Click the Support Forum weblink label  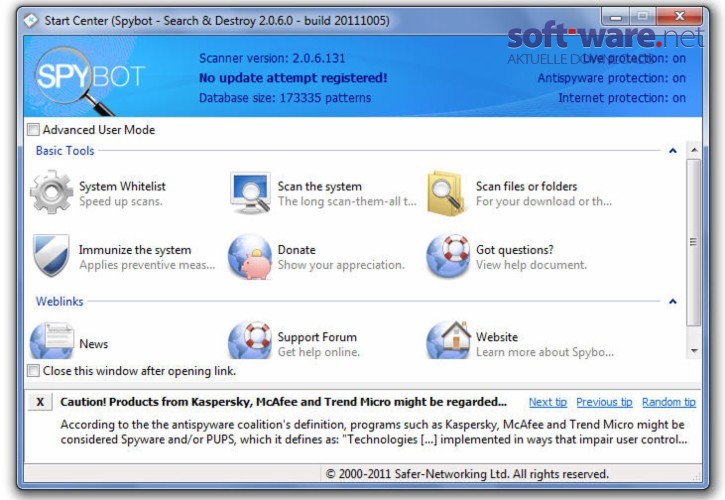click(x=317, y=337)
